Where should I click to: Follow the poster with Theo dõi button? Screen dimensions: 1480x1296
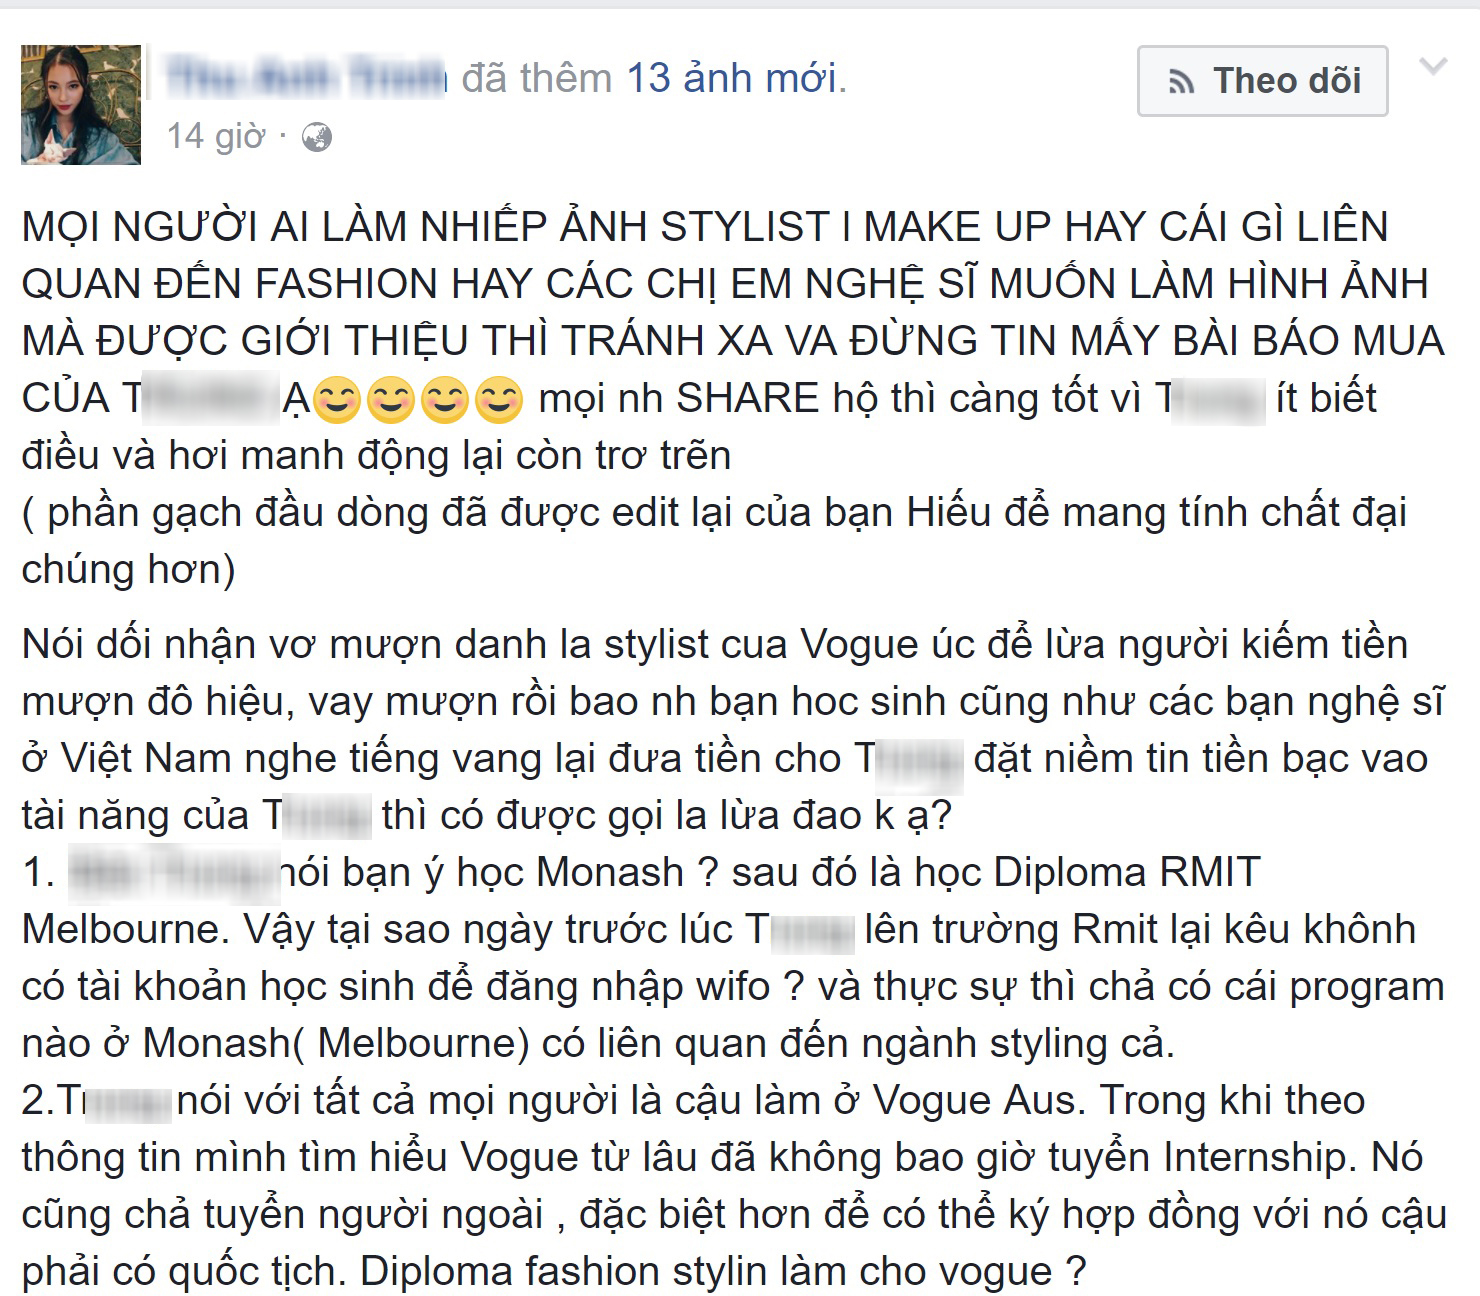(1262, 81)
